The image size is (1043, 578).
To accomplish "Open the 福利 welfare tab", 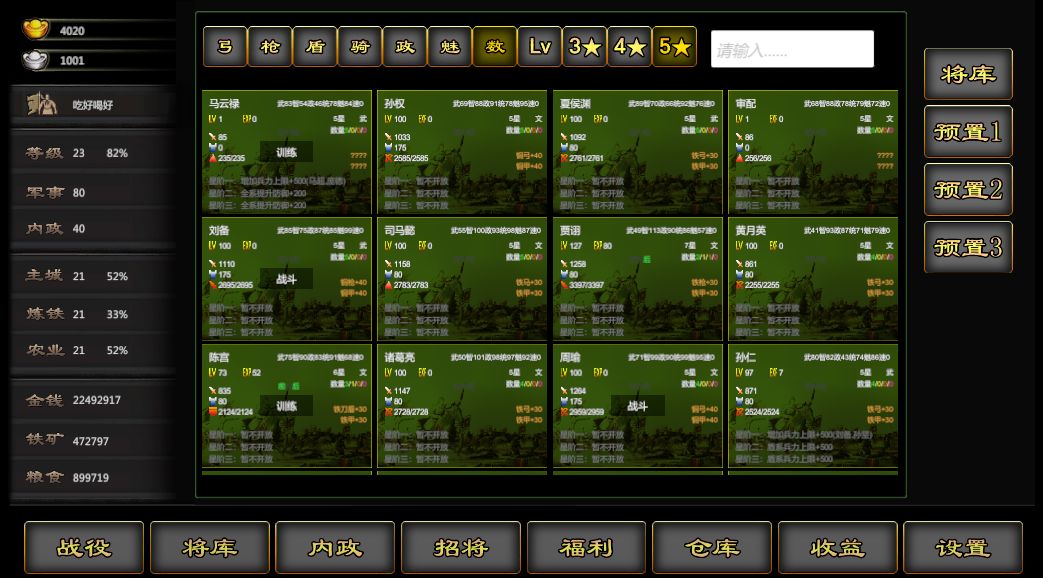I will click(x=586, y=547).
